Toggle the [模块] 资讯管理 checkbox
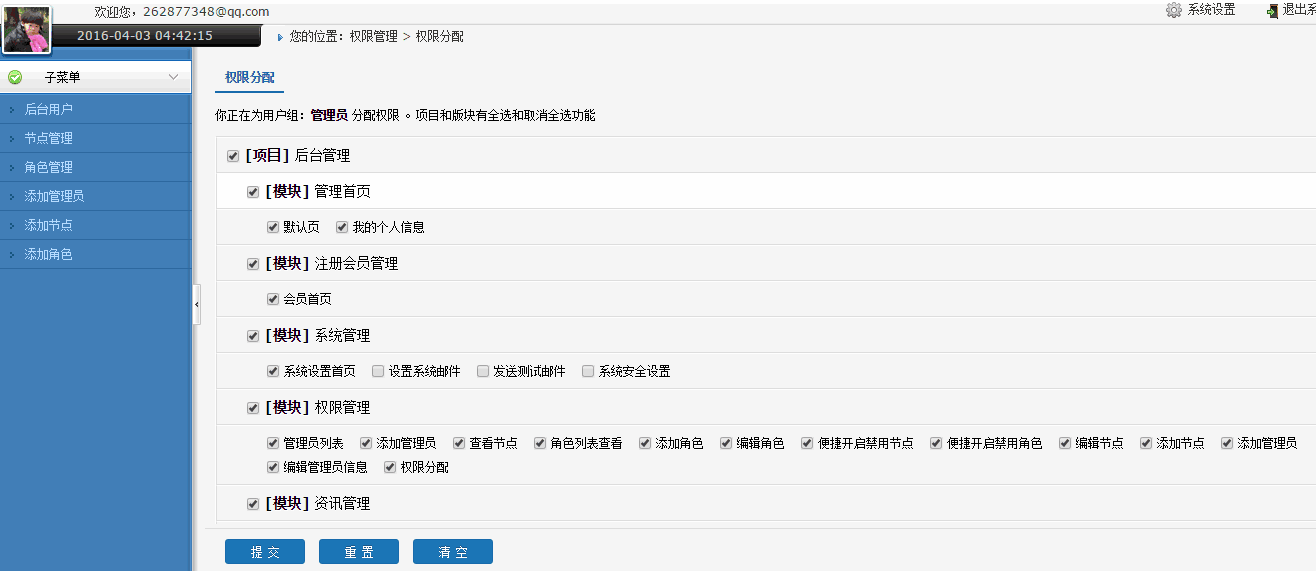Viewport: 1316px width, 571px height. tap(253, 504)
